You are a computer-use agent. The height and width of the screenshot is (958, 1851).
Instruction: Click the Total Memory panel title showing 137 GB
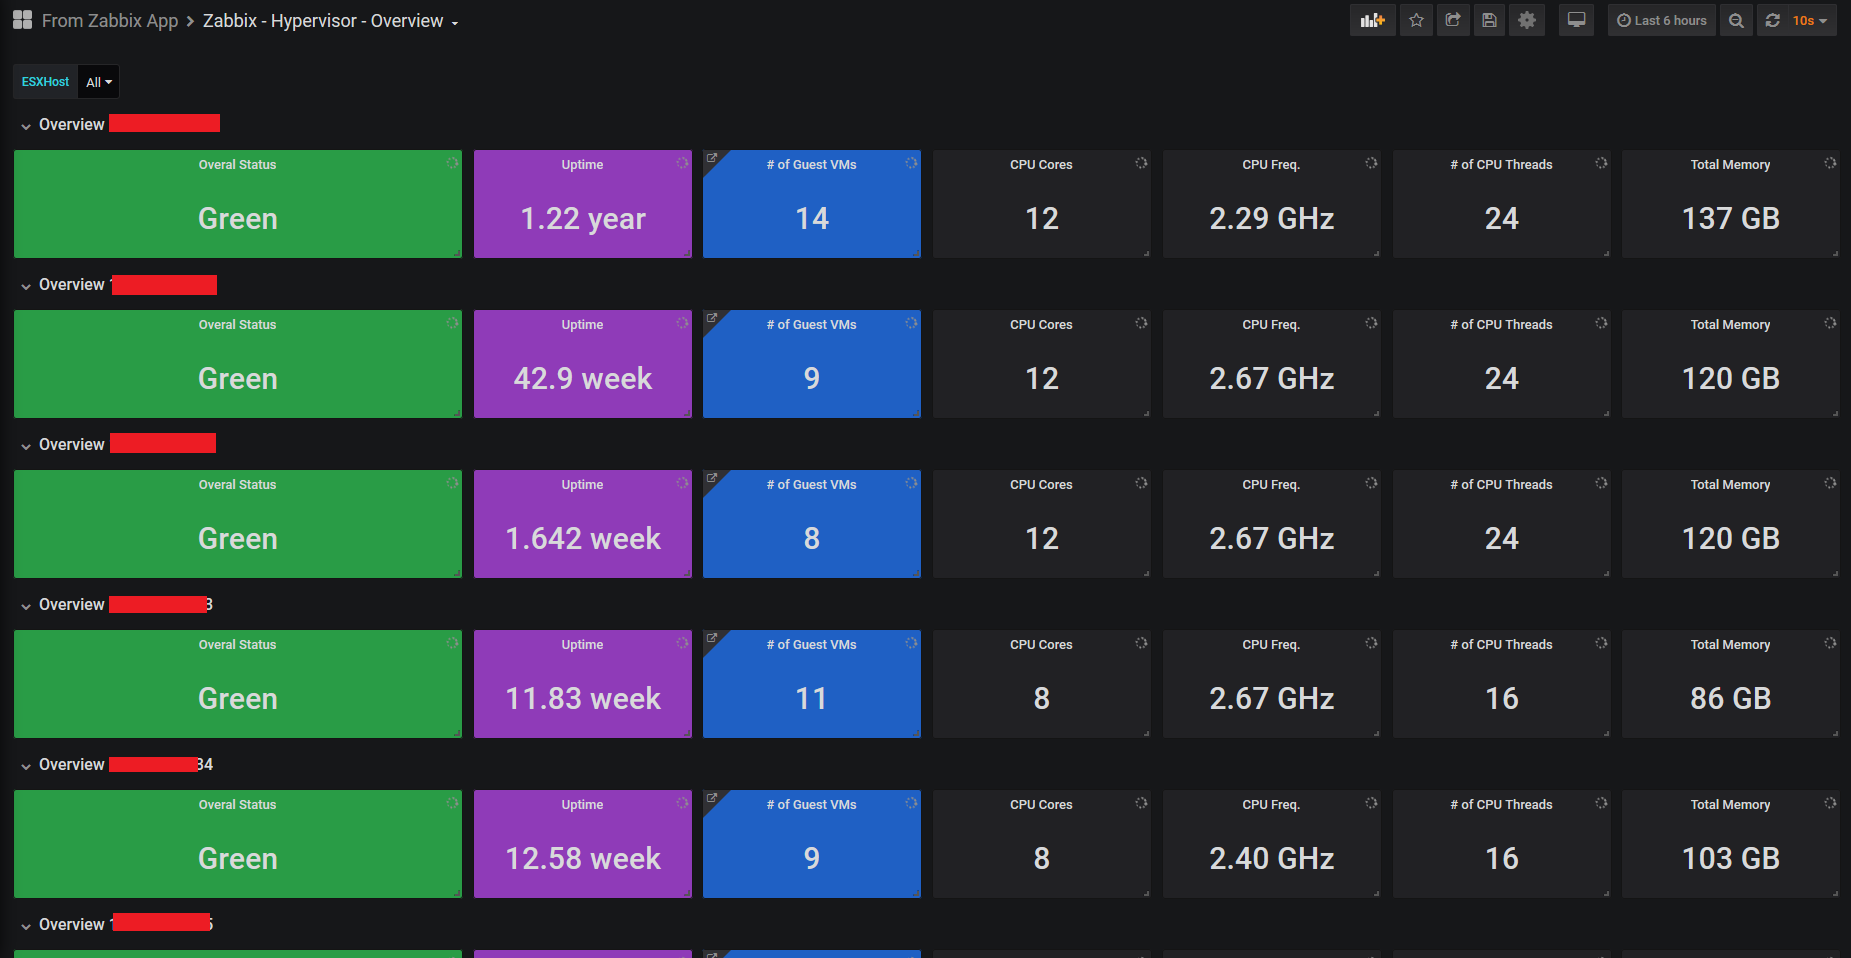tap(1730, 165)
